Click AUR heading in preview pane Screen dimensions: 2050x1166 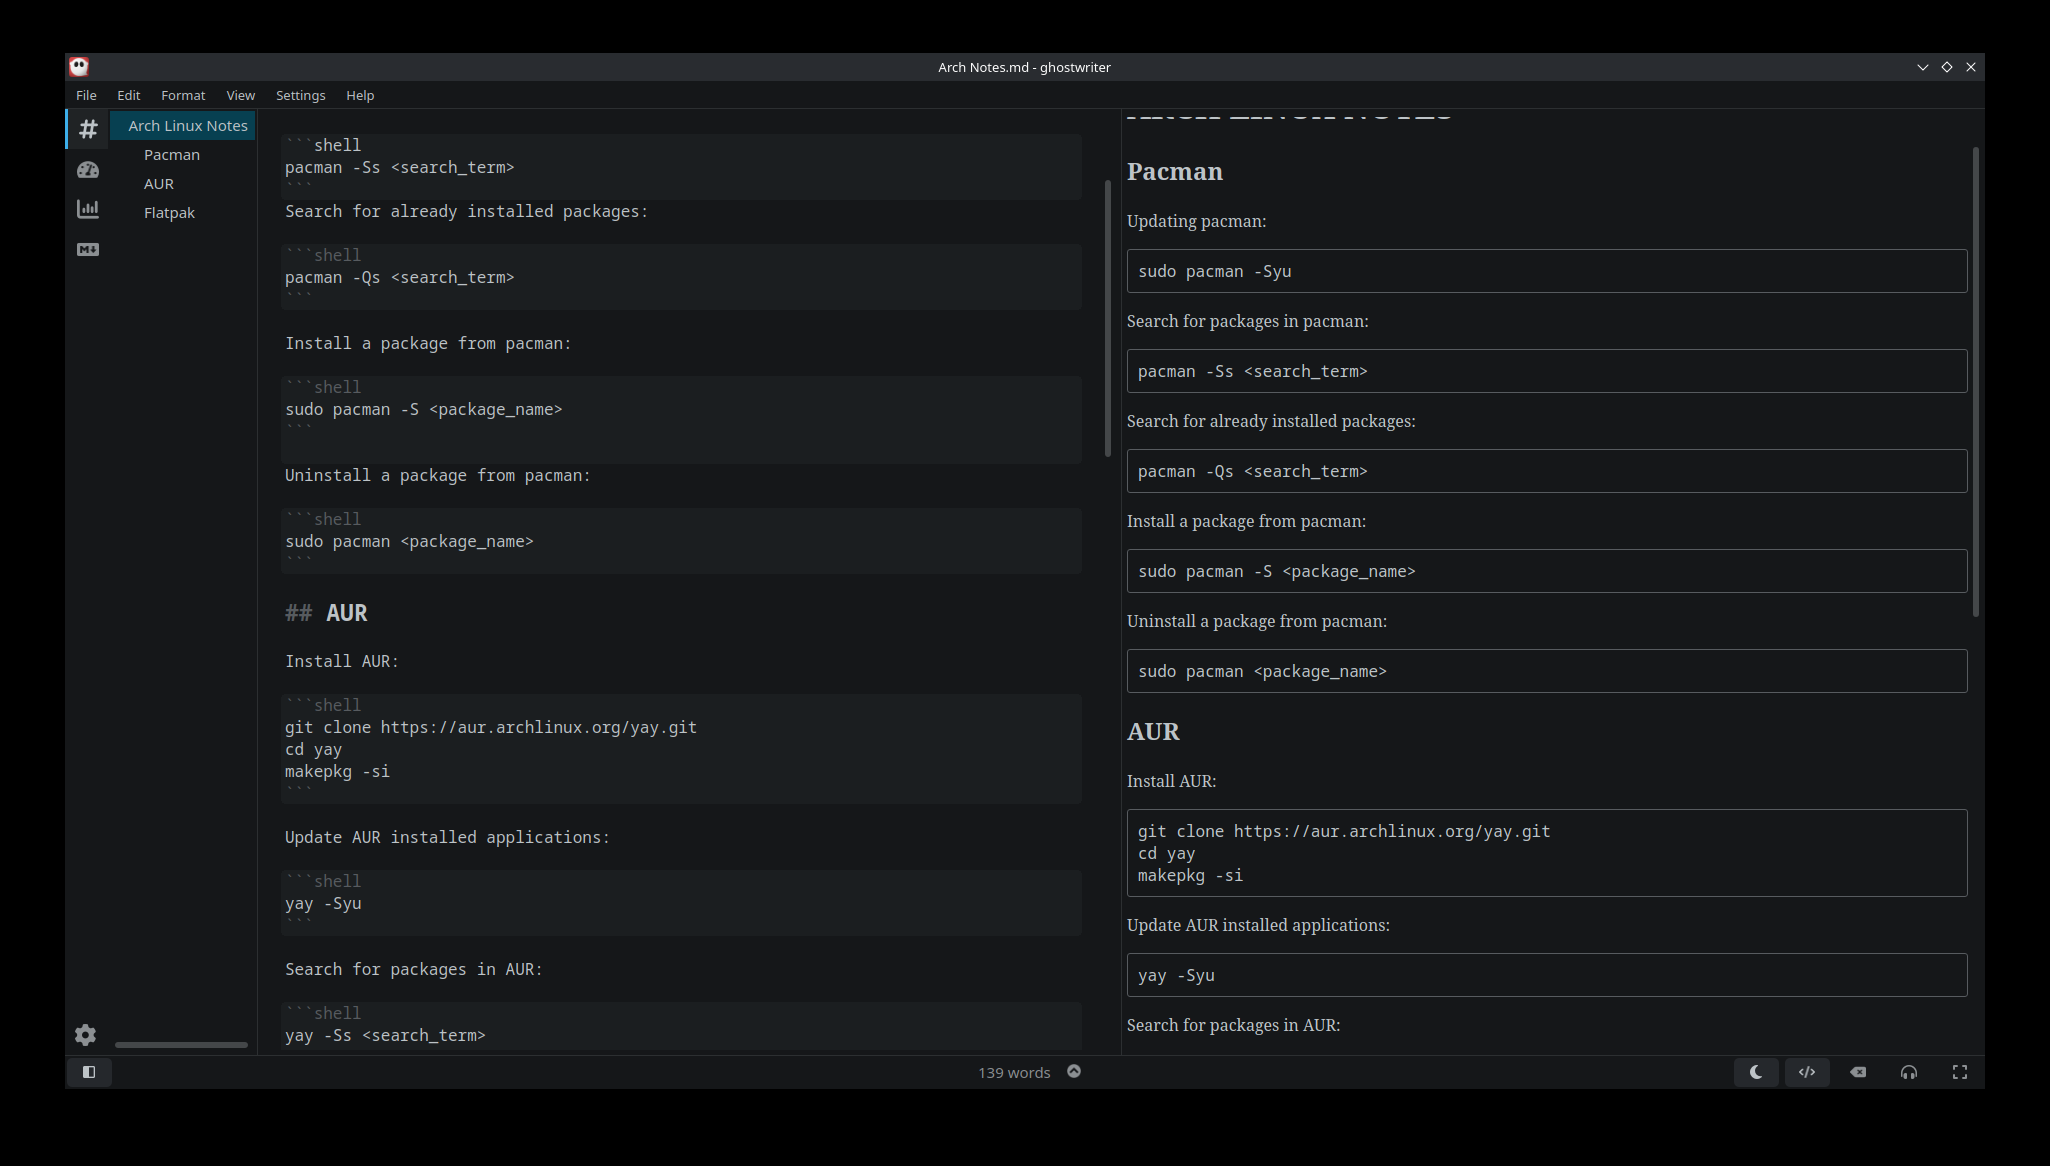[1153, 732]
